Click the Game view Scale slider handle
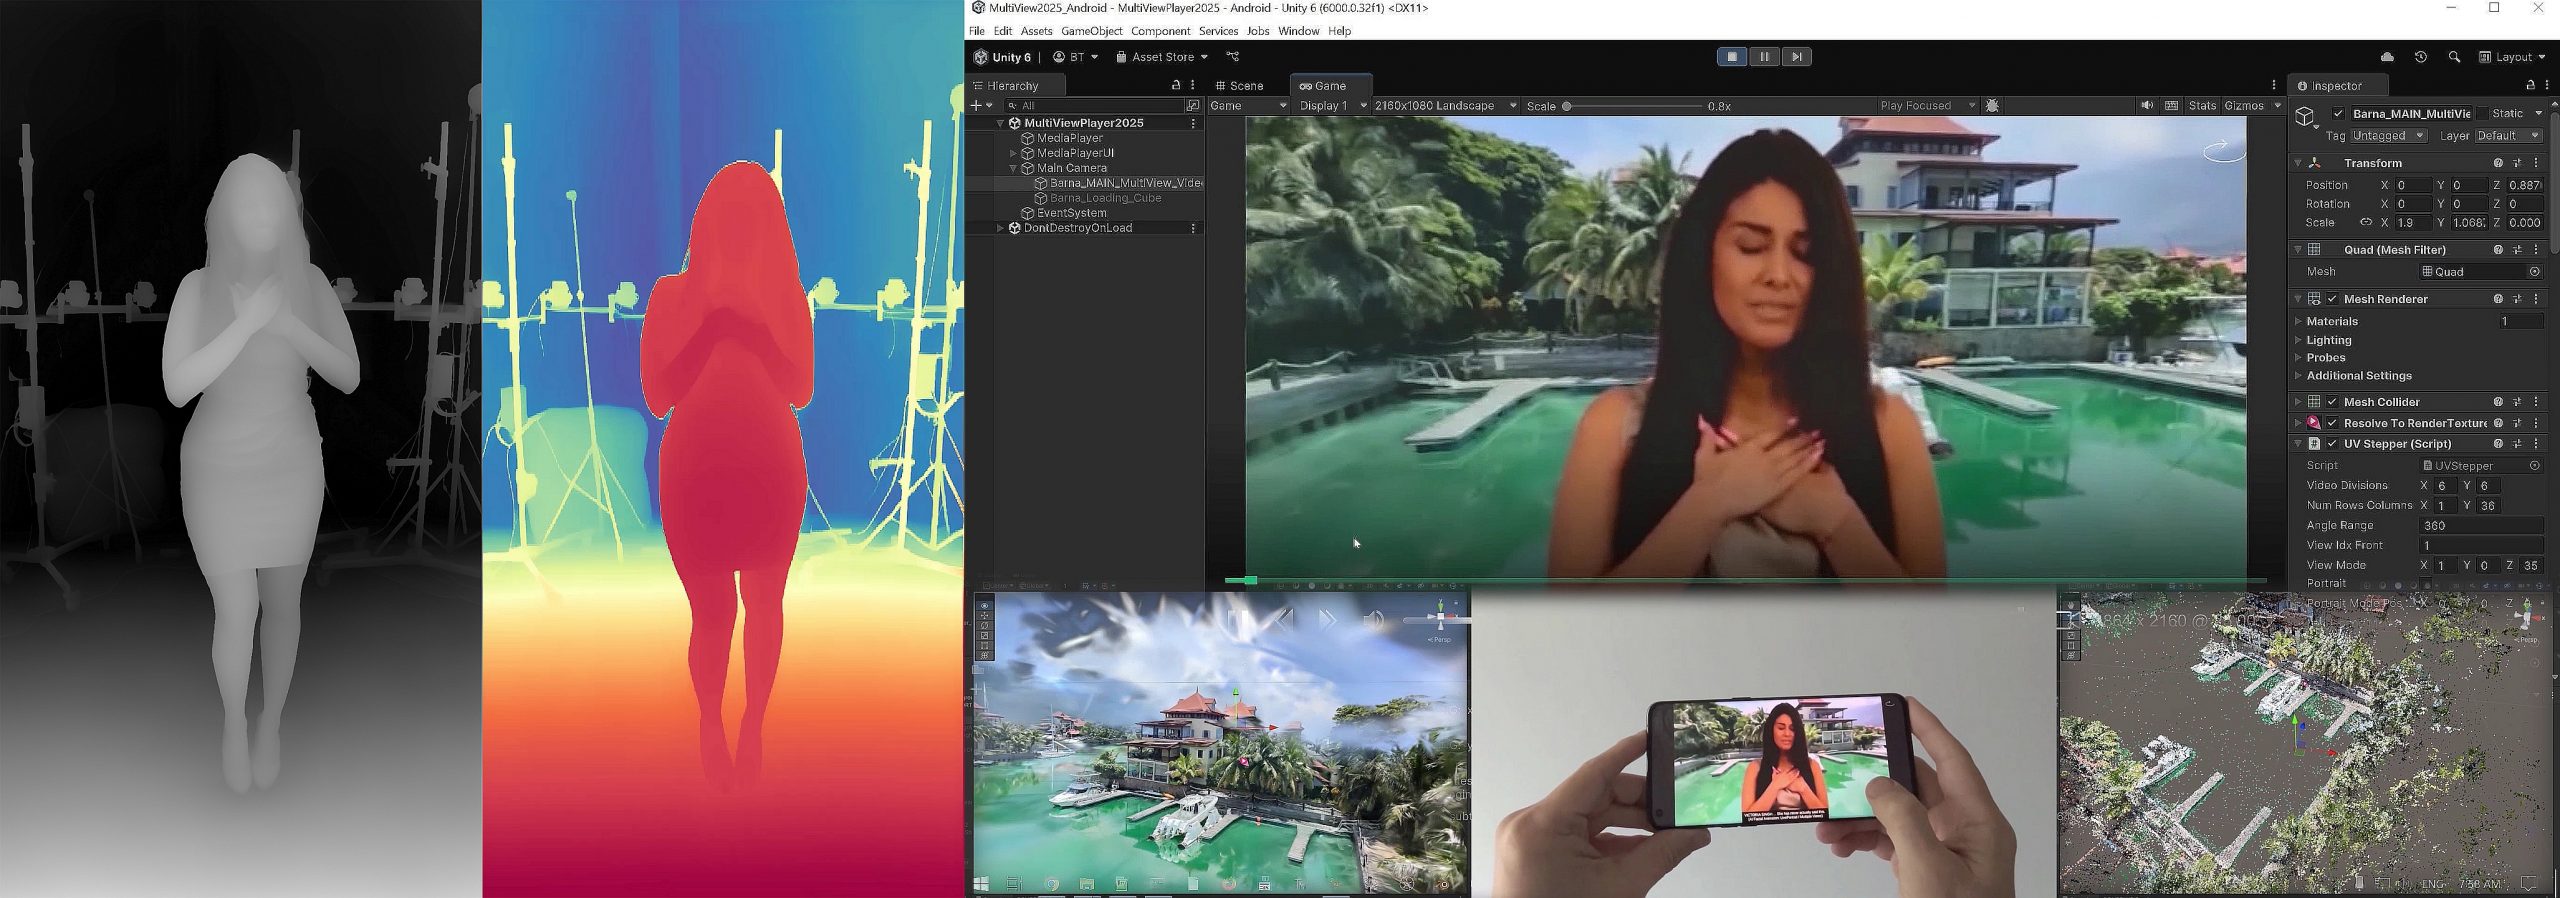 (x=1567, y=106)
